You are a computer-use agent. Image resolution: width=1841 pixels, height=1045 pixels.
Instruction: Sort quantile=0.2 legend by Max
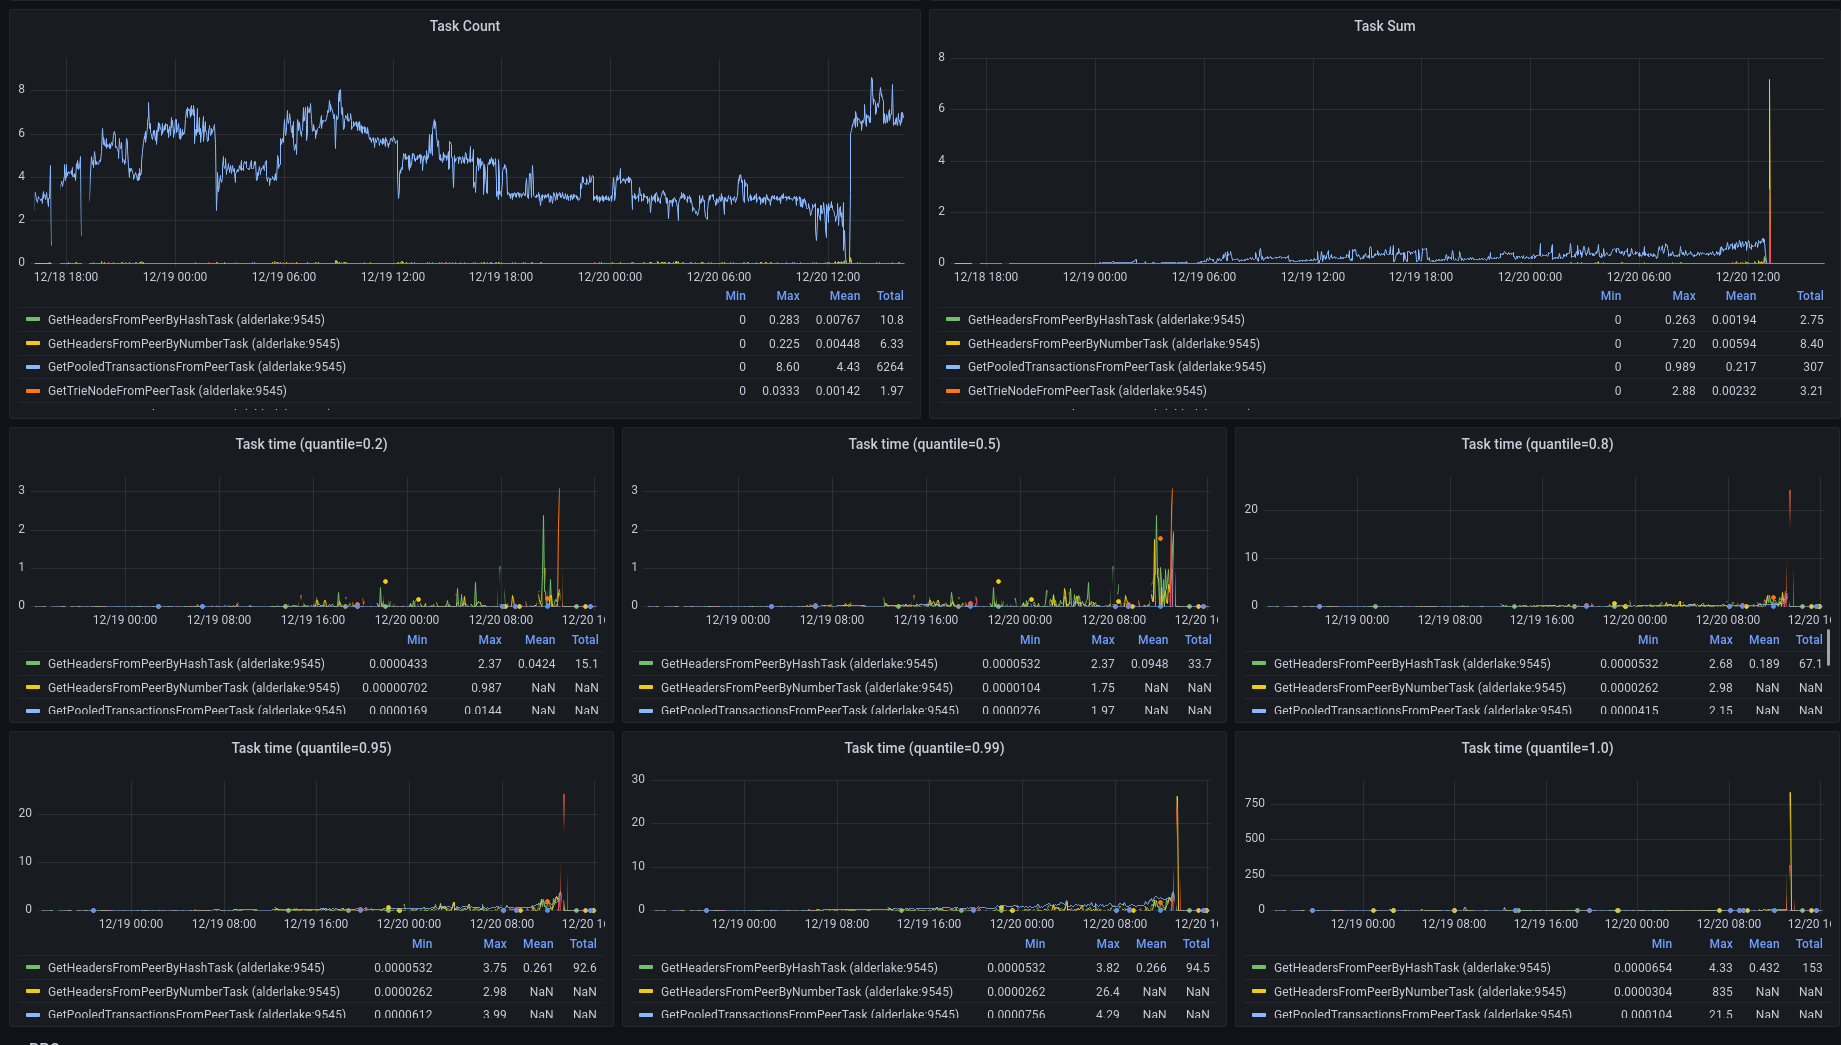click(490, 640)
